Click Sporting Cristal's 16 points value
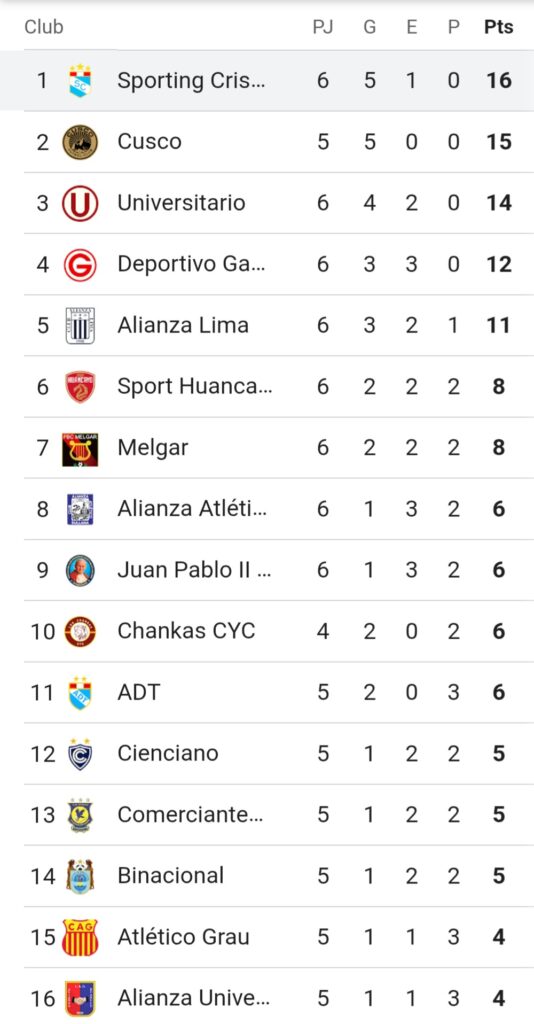 499,81
